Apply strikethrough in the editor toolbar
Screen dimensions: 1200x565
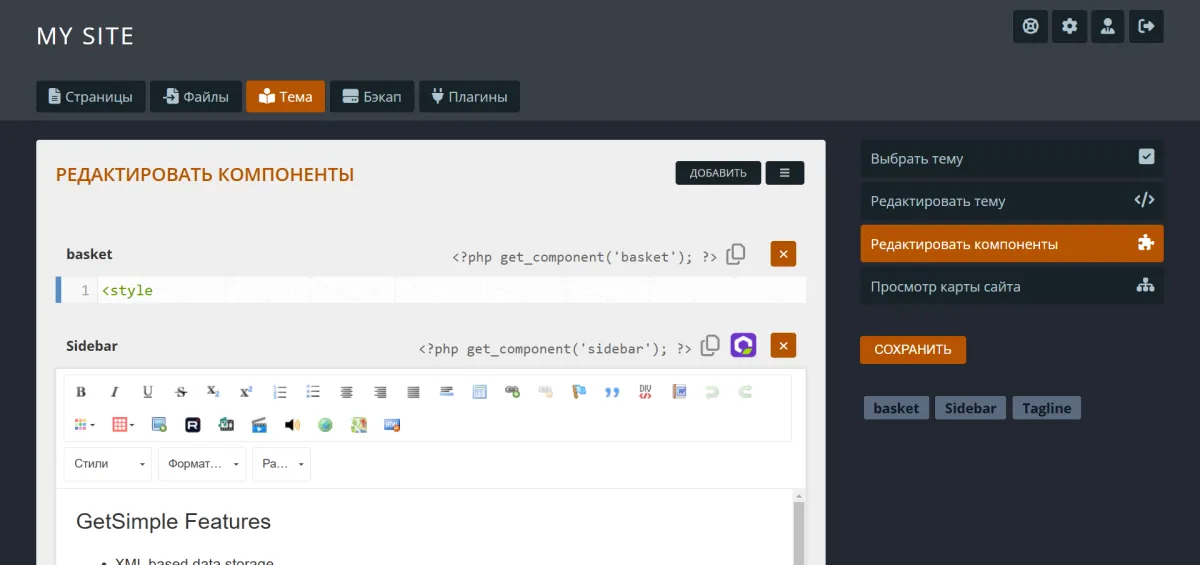click(181, 392)
